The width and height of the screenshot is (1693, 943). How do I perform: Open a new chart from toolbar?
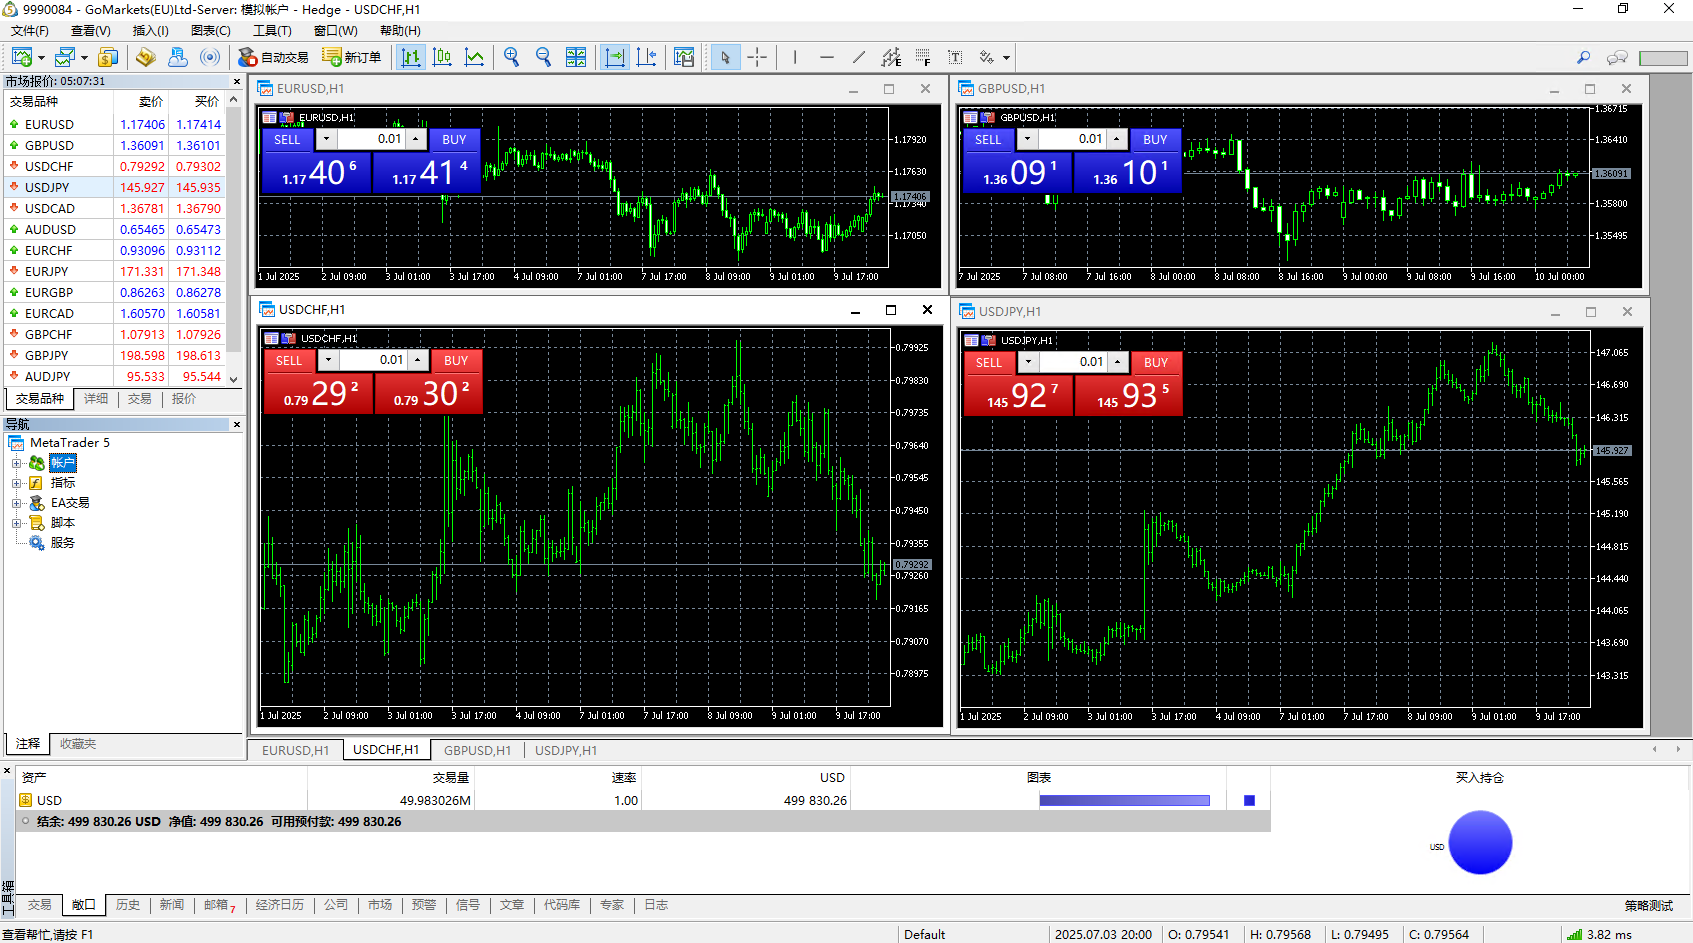coord(22,57)
